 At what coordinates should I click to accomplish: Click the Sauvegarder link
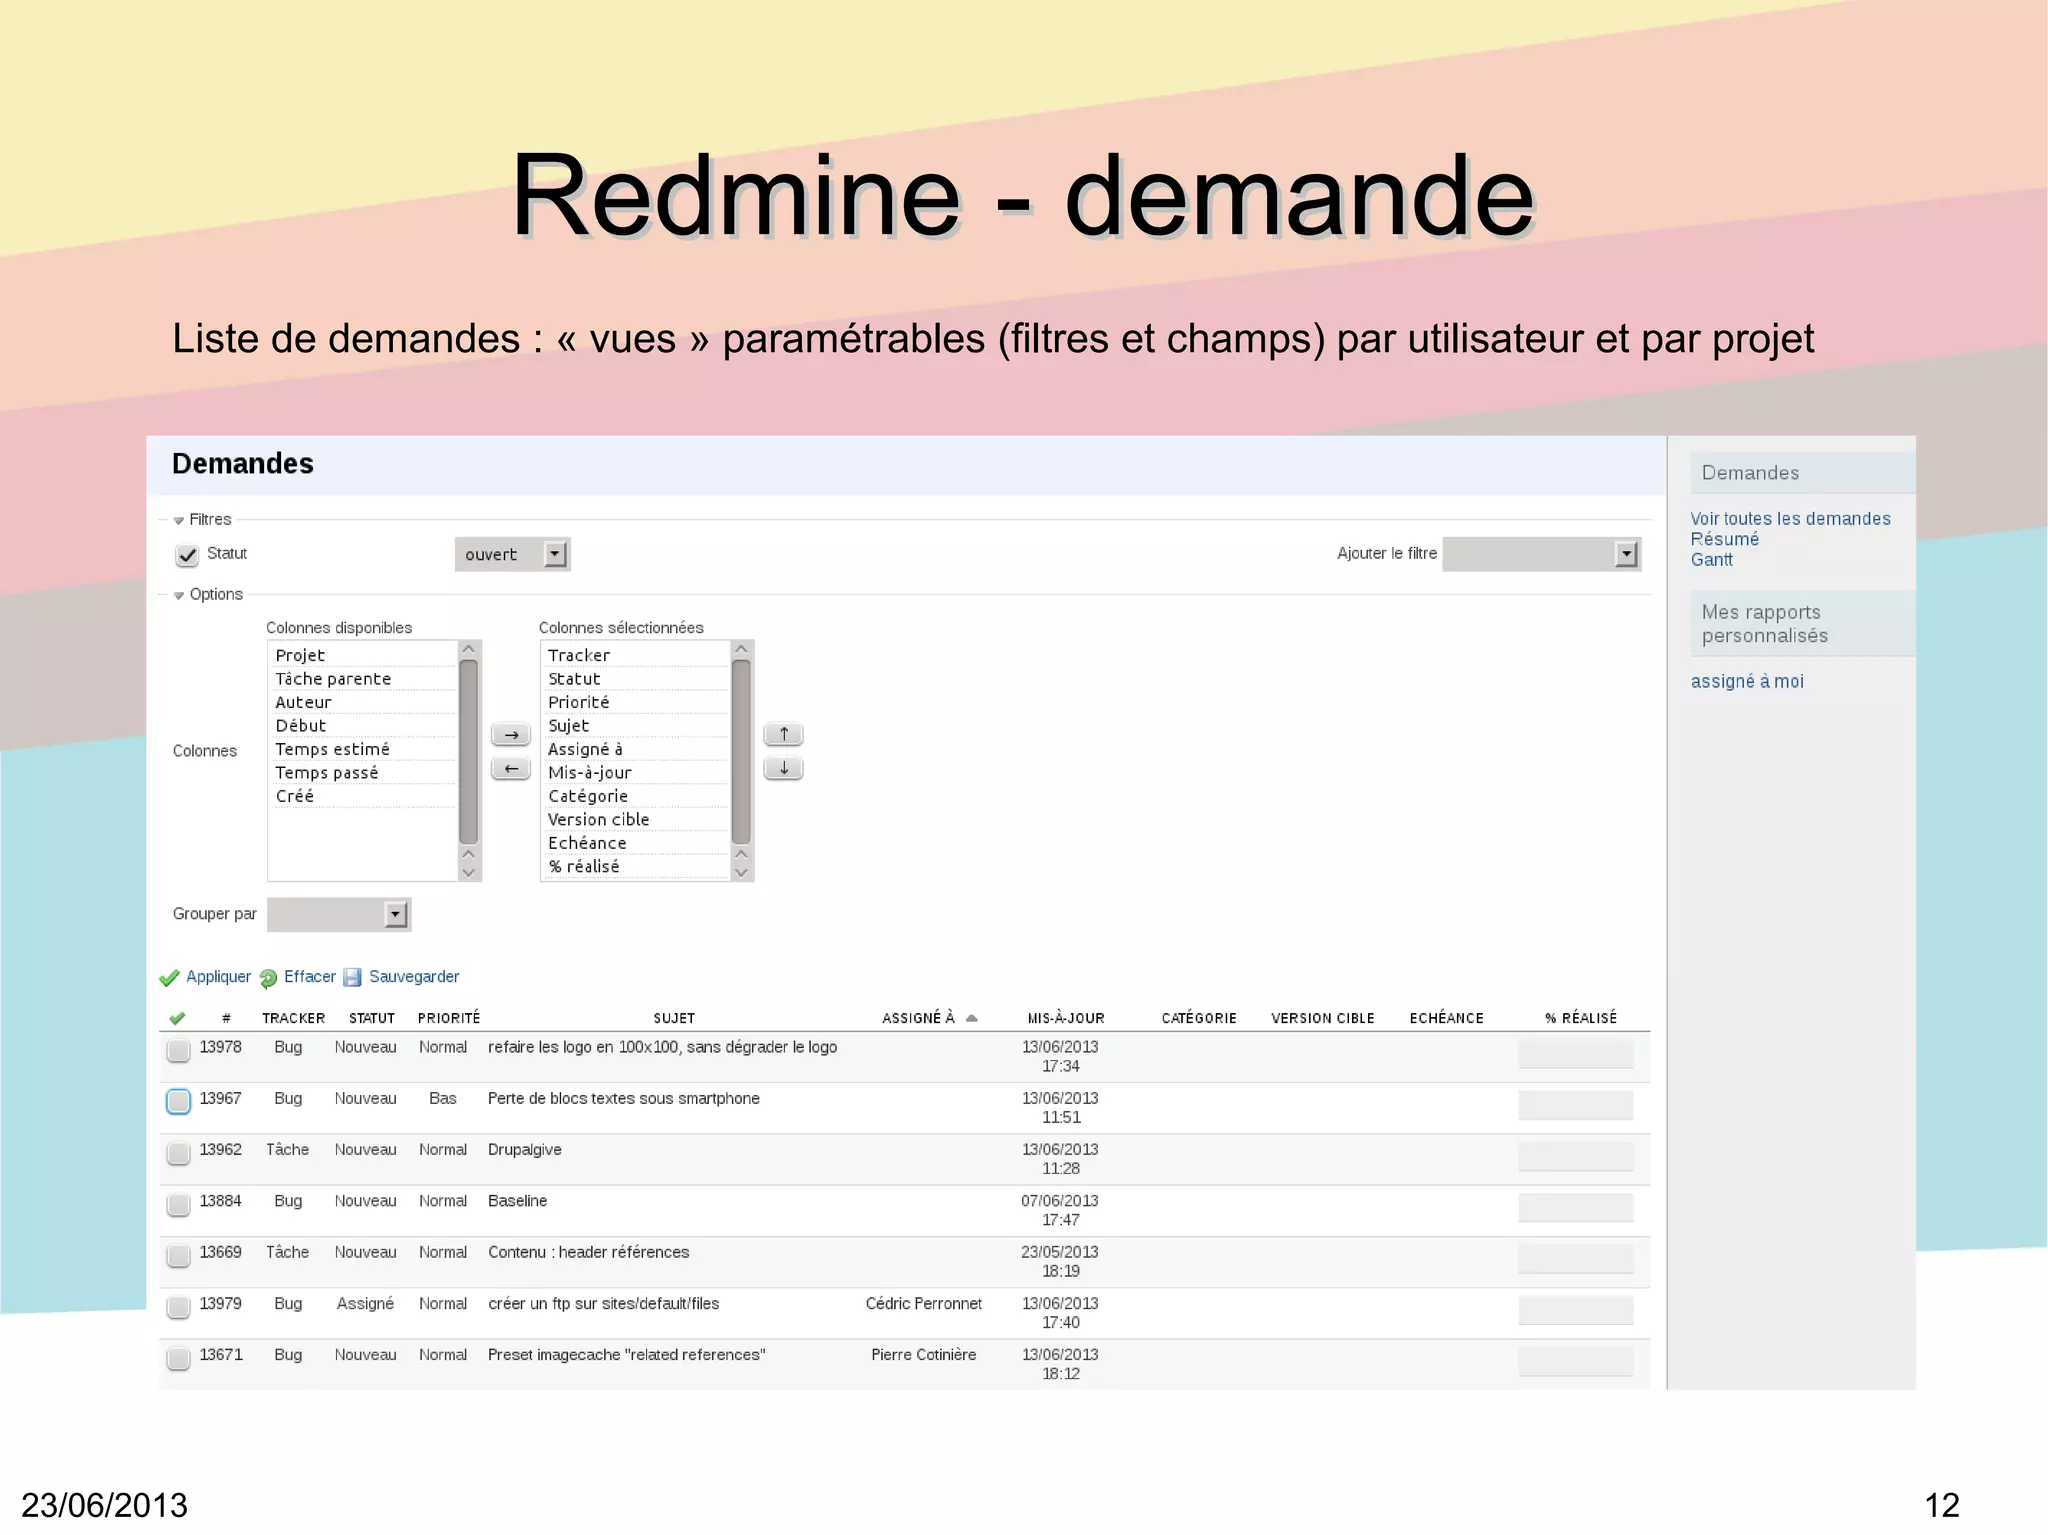414,977
